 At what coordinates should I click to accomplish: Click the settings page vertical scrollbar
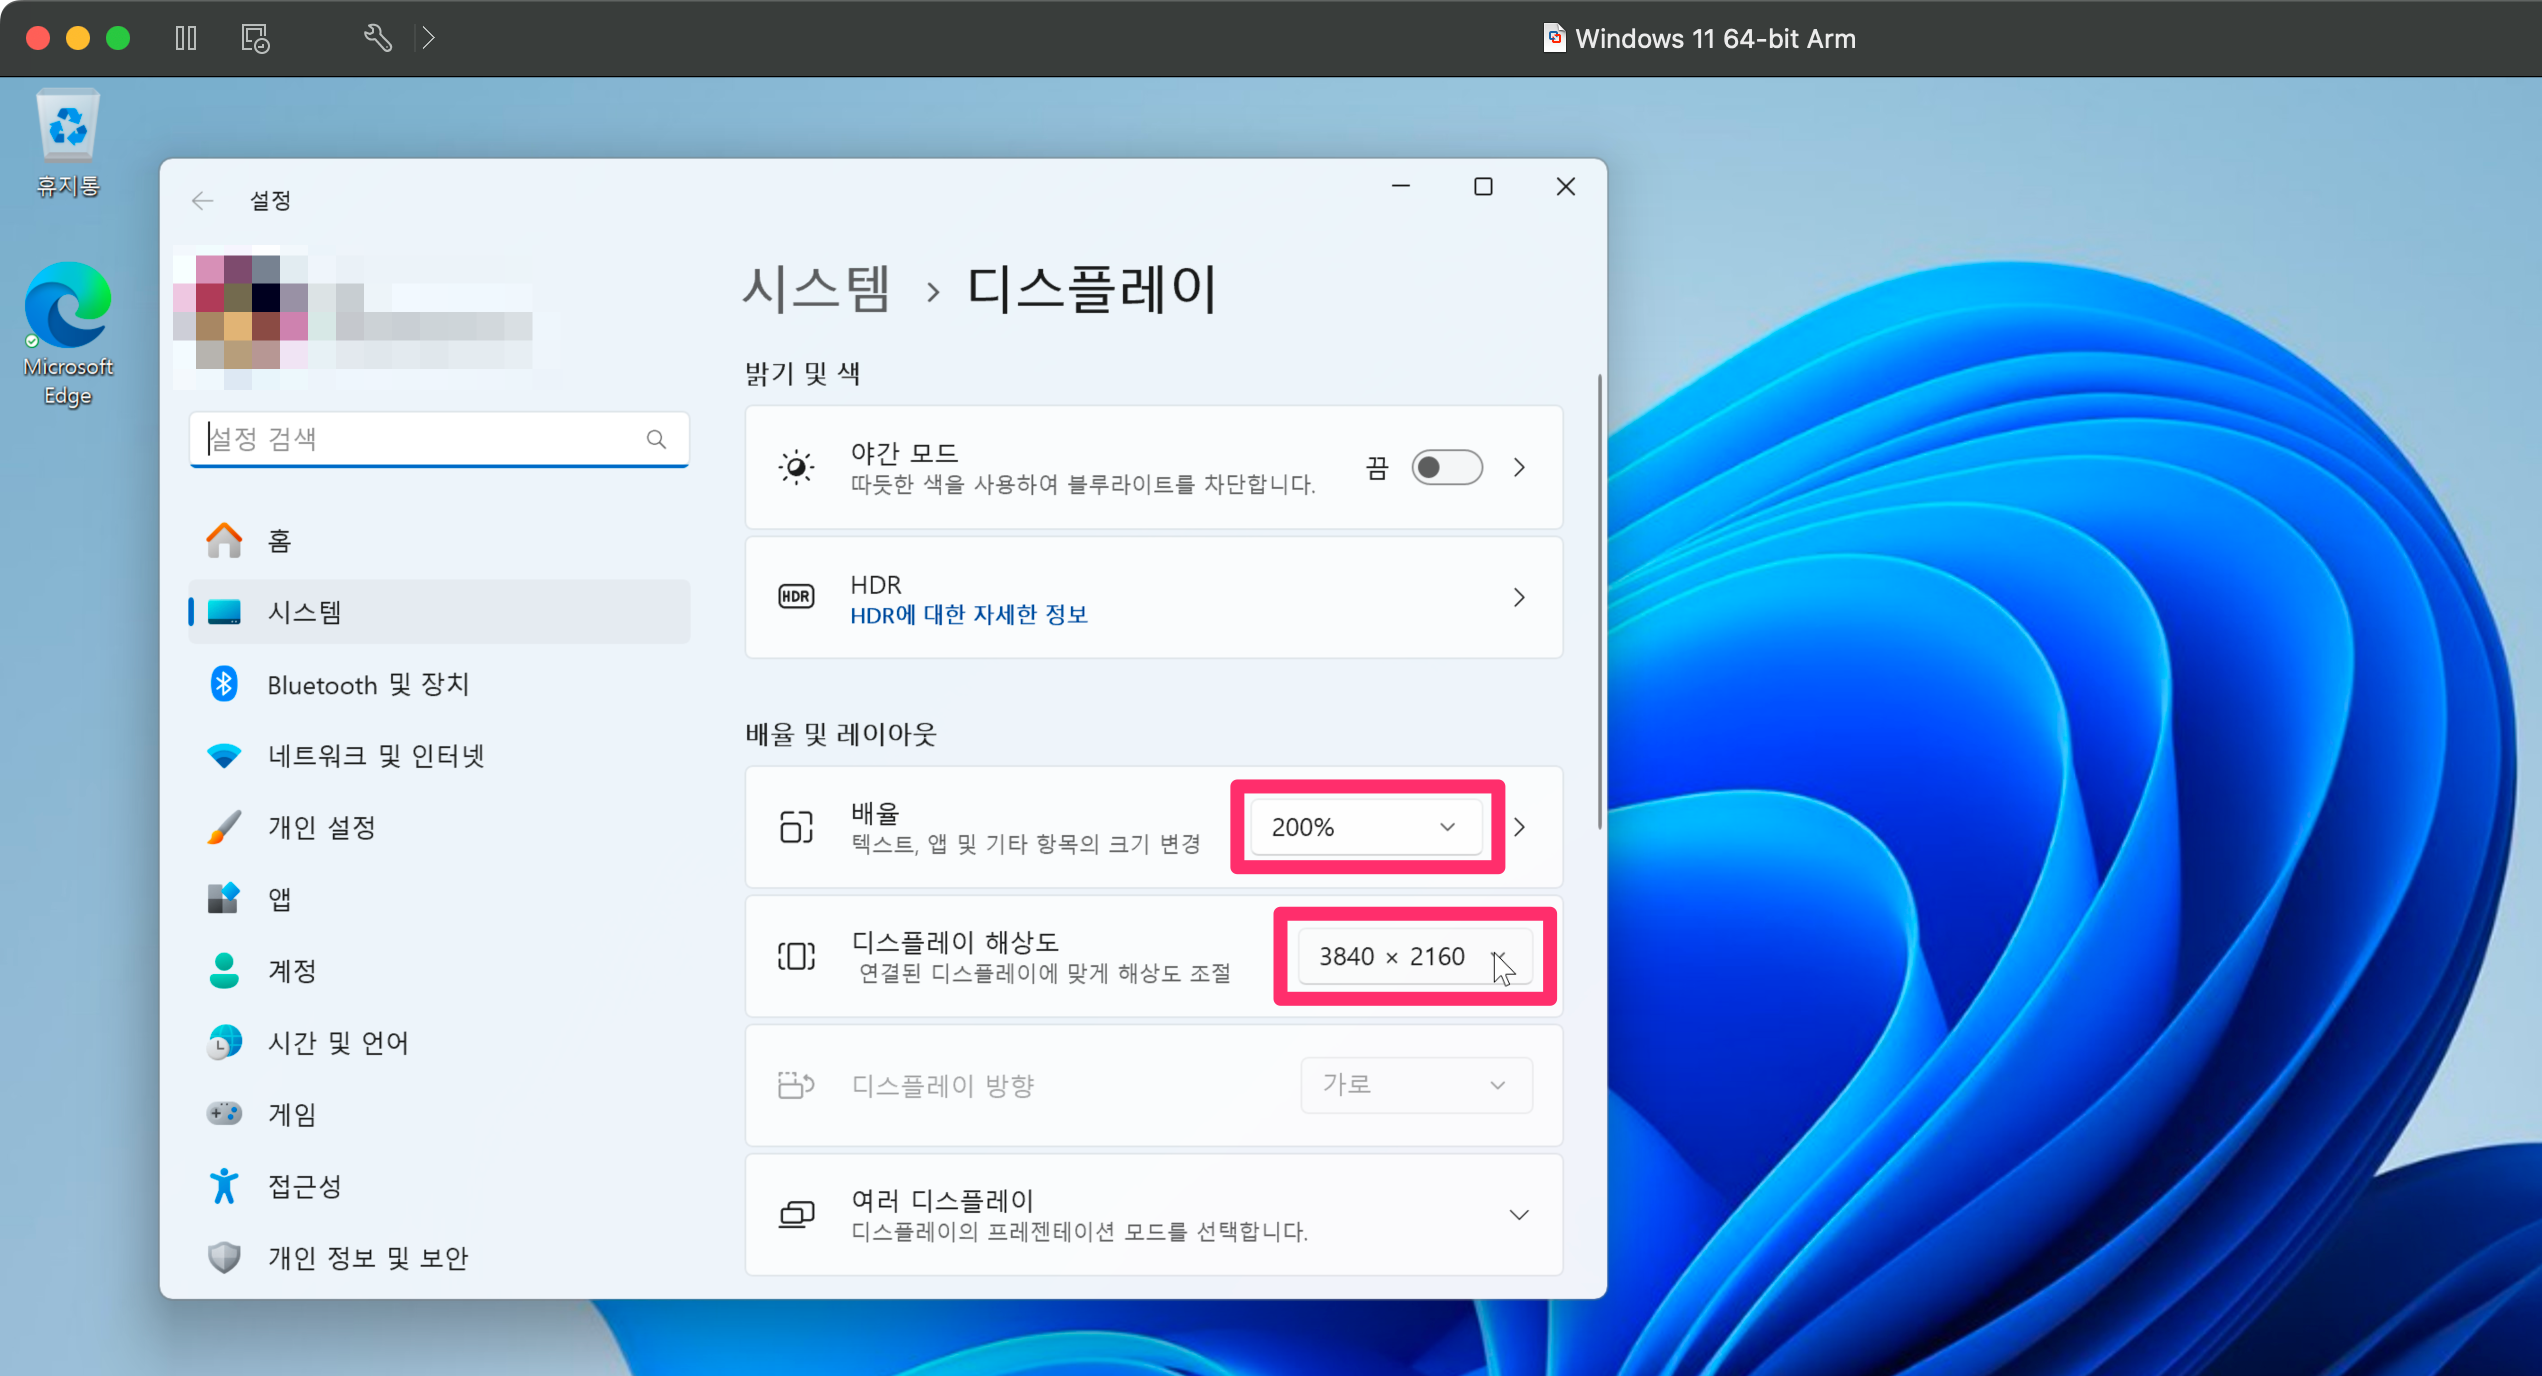[x=1599, y=600]
